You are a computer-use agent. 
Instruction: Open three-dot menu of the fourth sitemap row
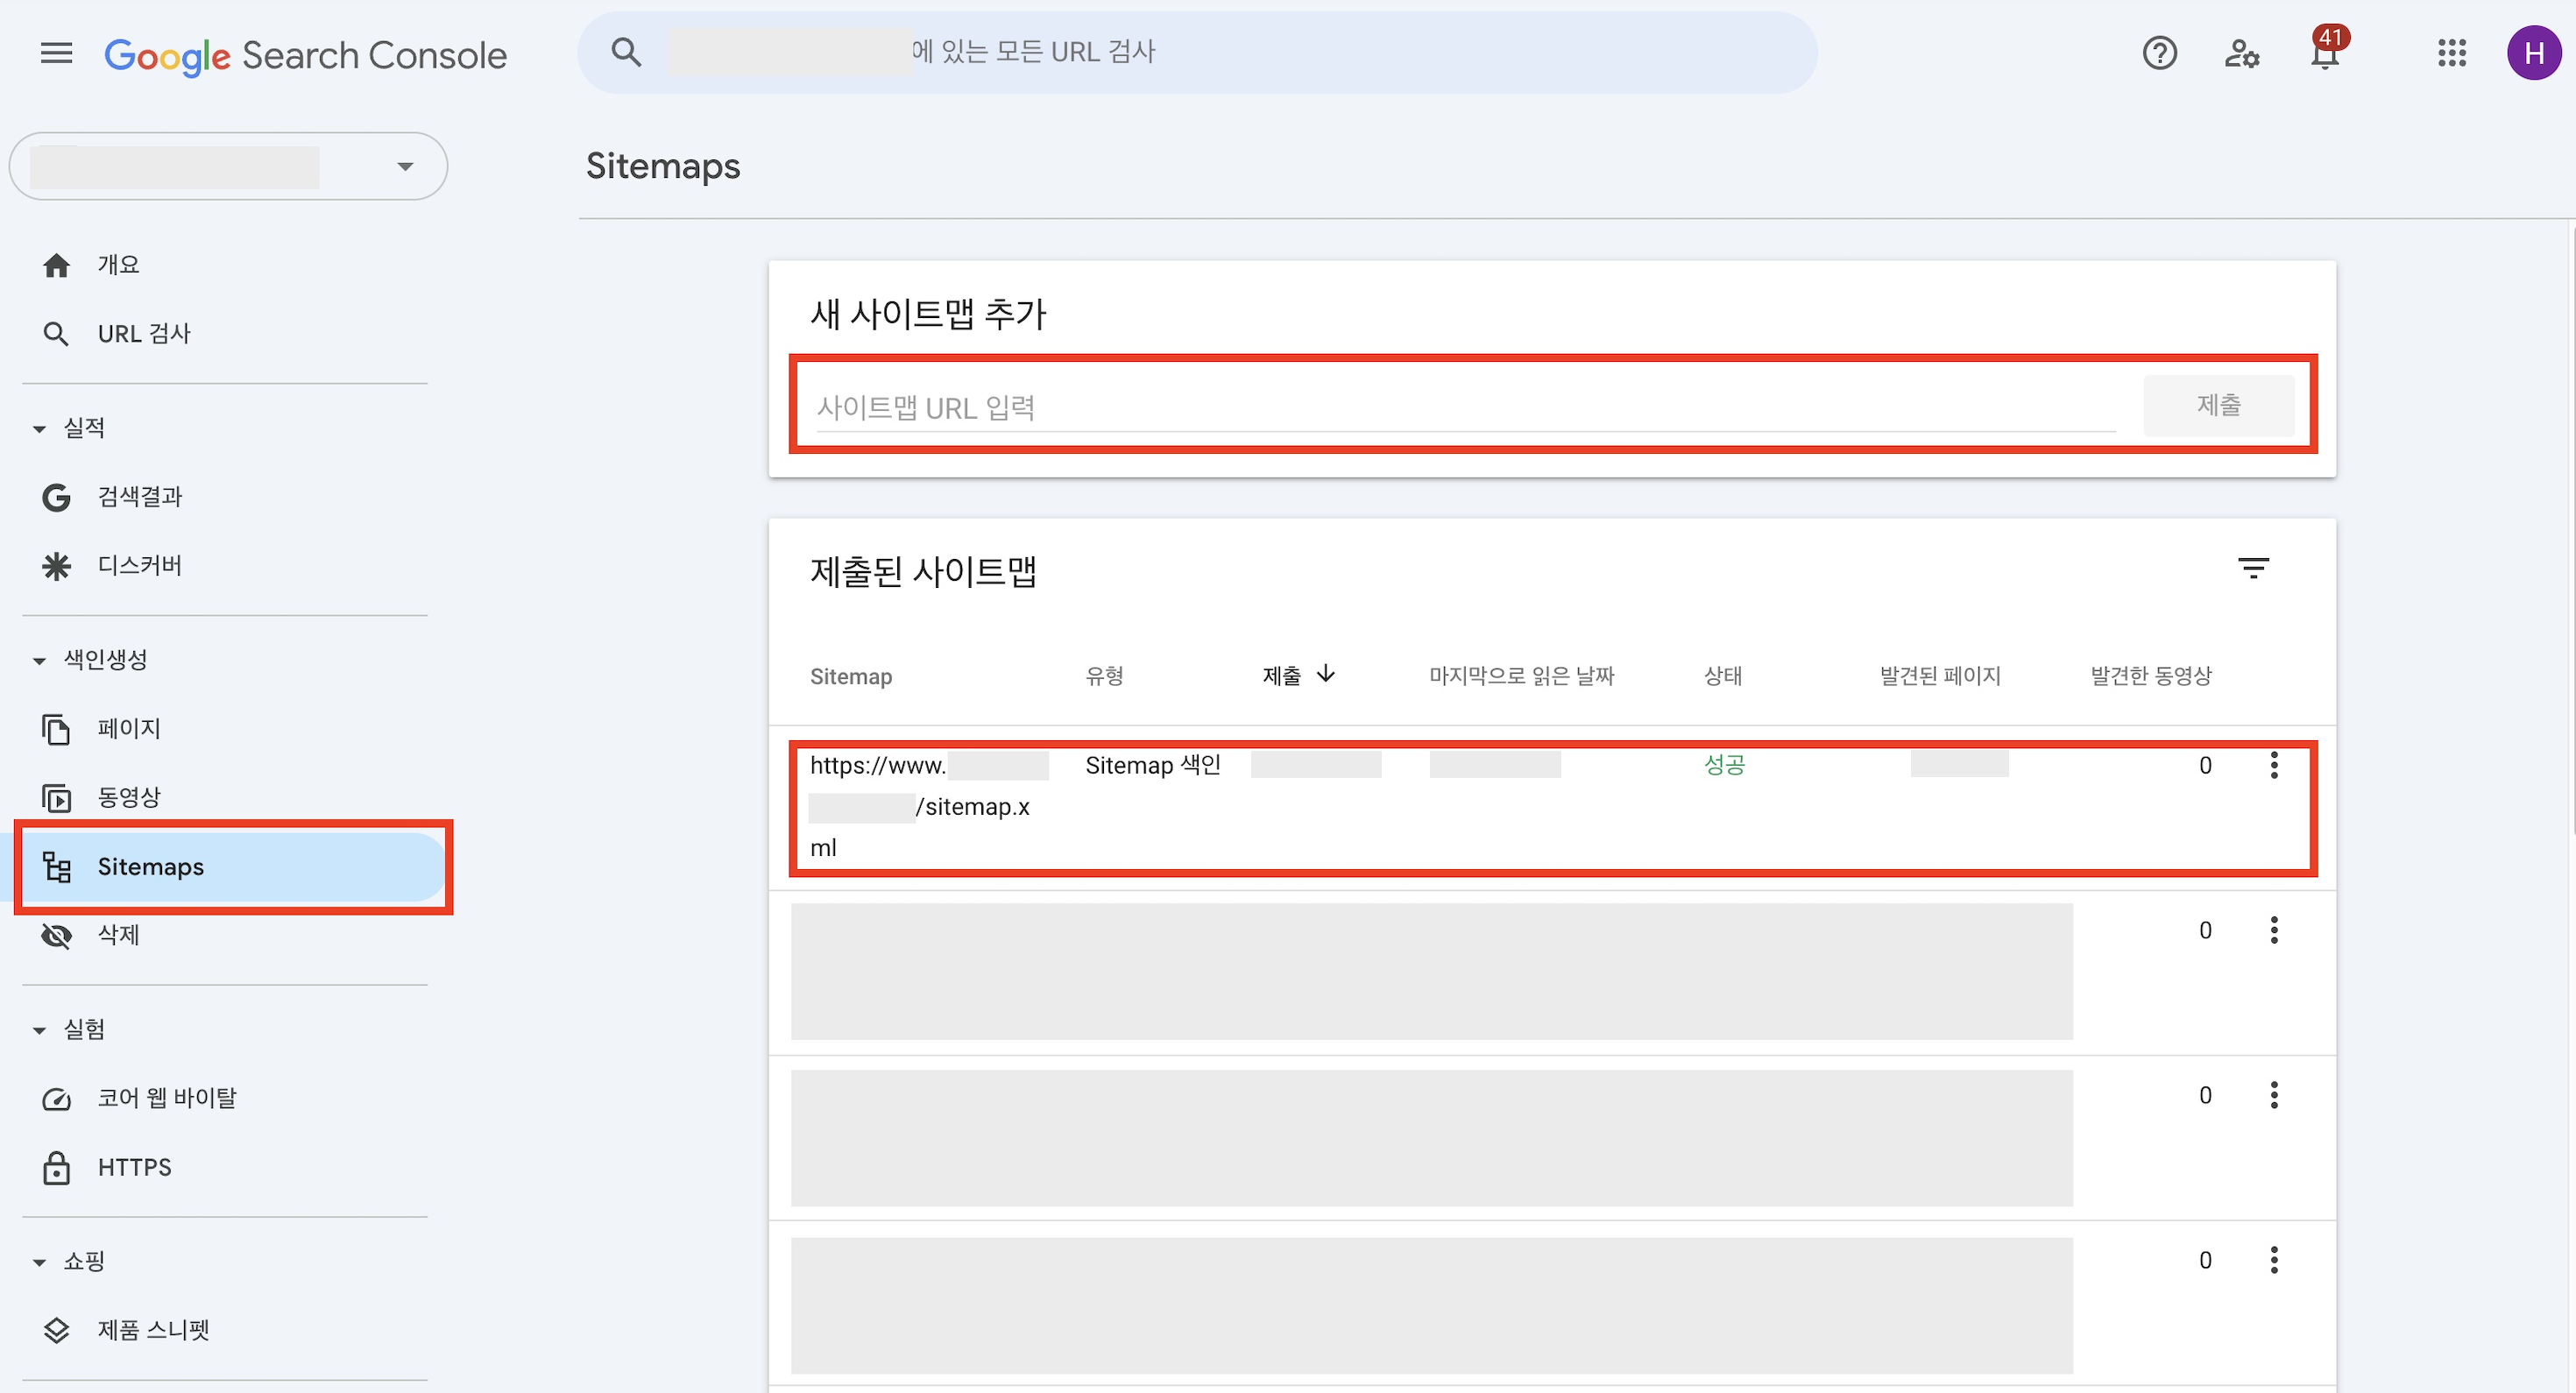(2274, 1261)
